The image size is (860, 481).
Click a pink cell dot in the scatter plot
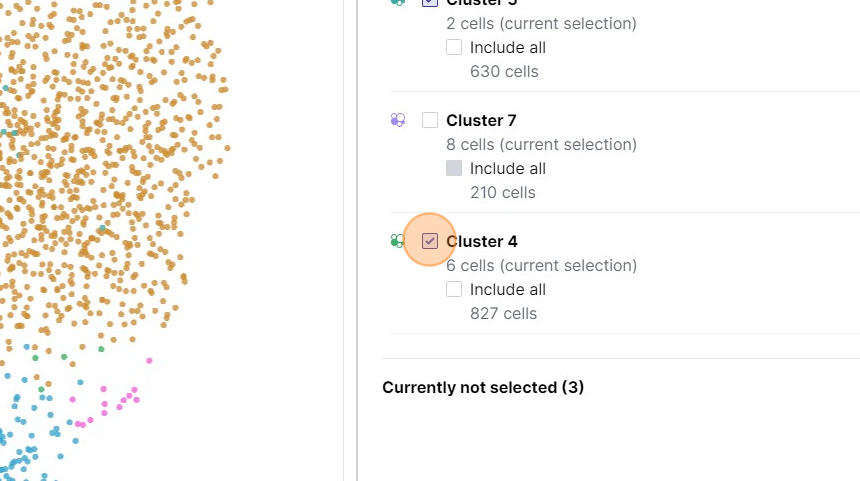(149, 361)
